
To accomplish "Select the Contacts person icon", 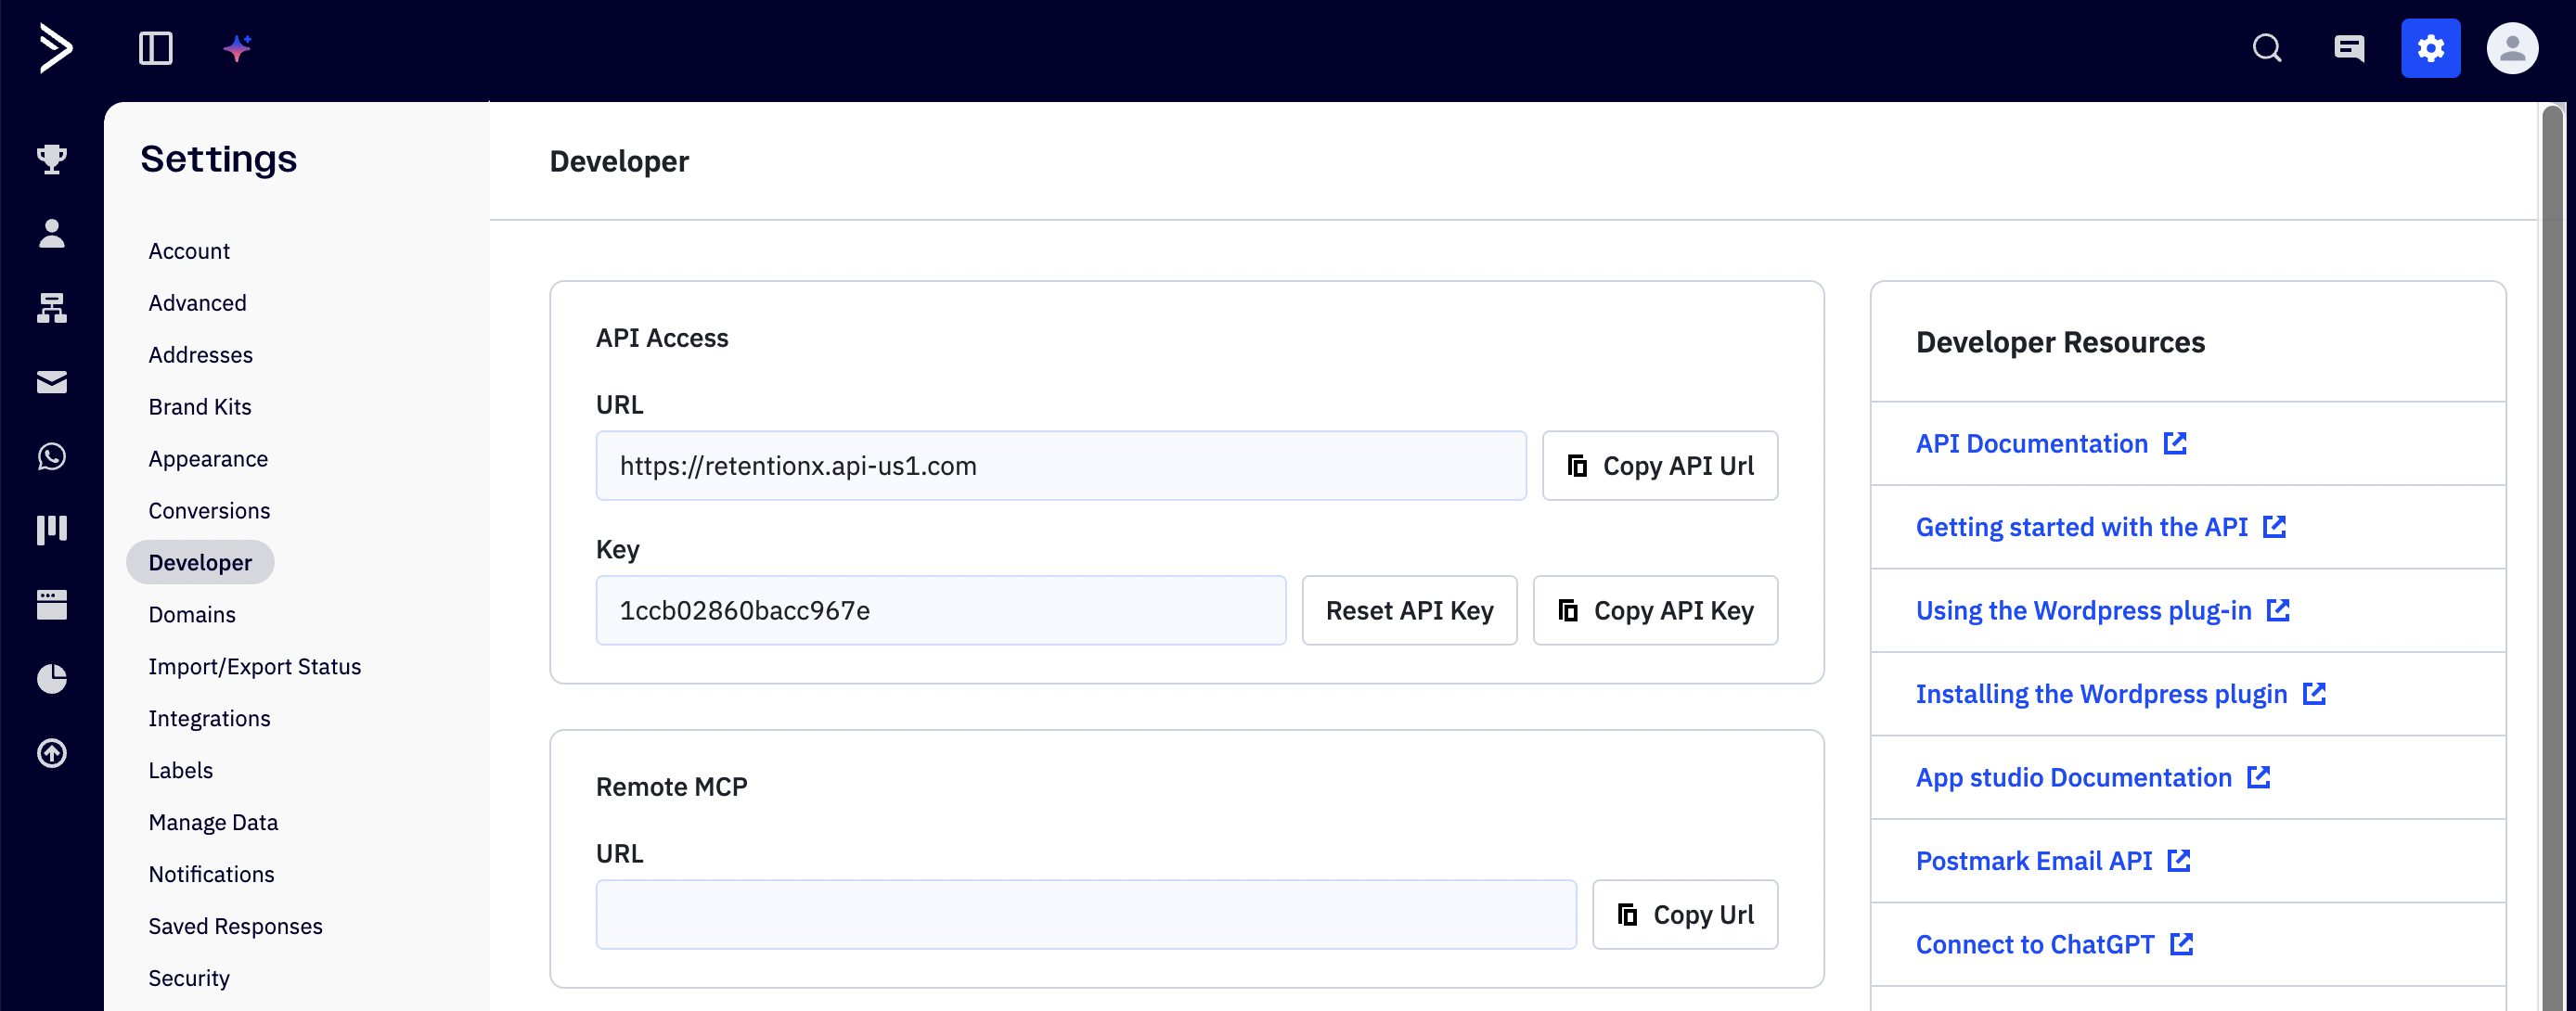I will [51, 234].
